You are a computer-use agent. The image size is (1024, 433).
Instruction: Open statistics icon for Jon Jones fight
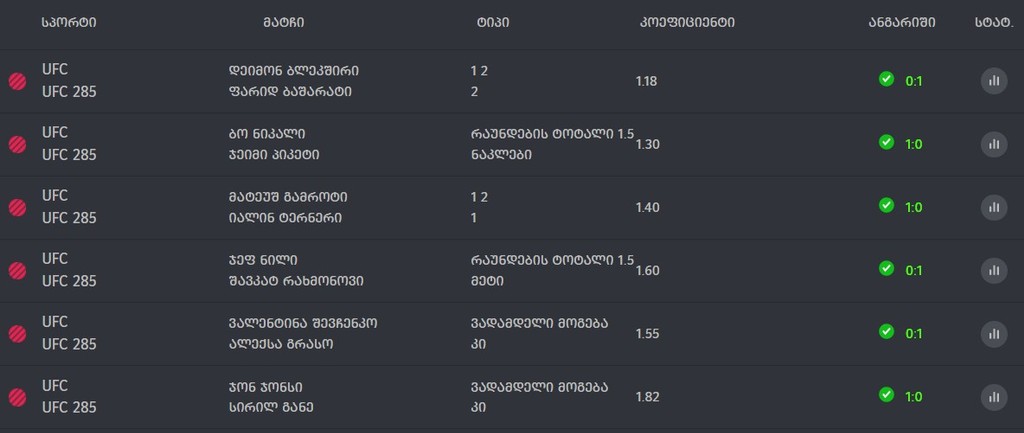point(993,396)
